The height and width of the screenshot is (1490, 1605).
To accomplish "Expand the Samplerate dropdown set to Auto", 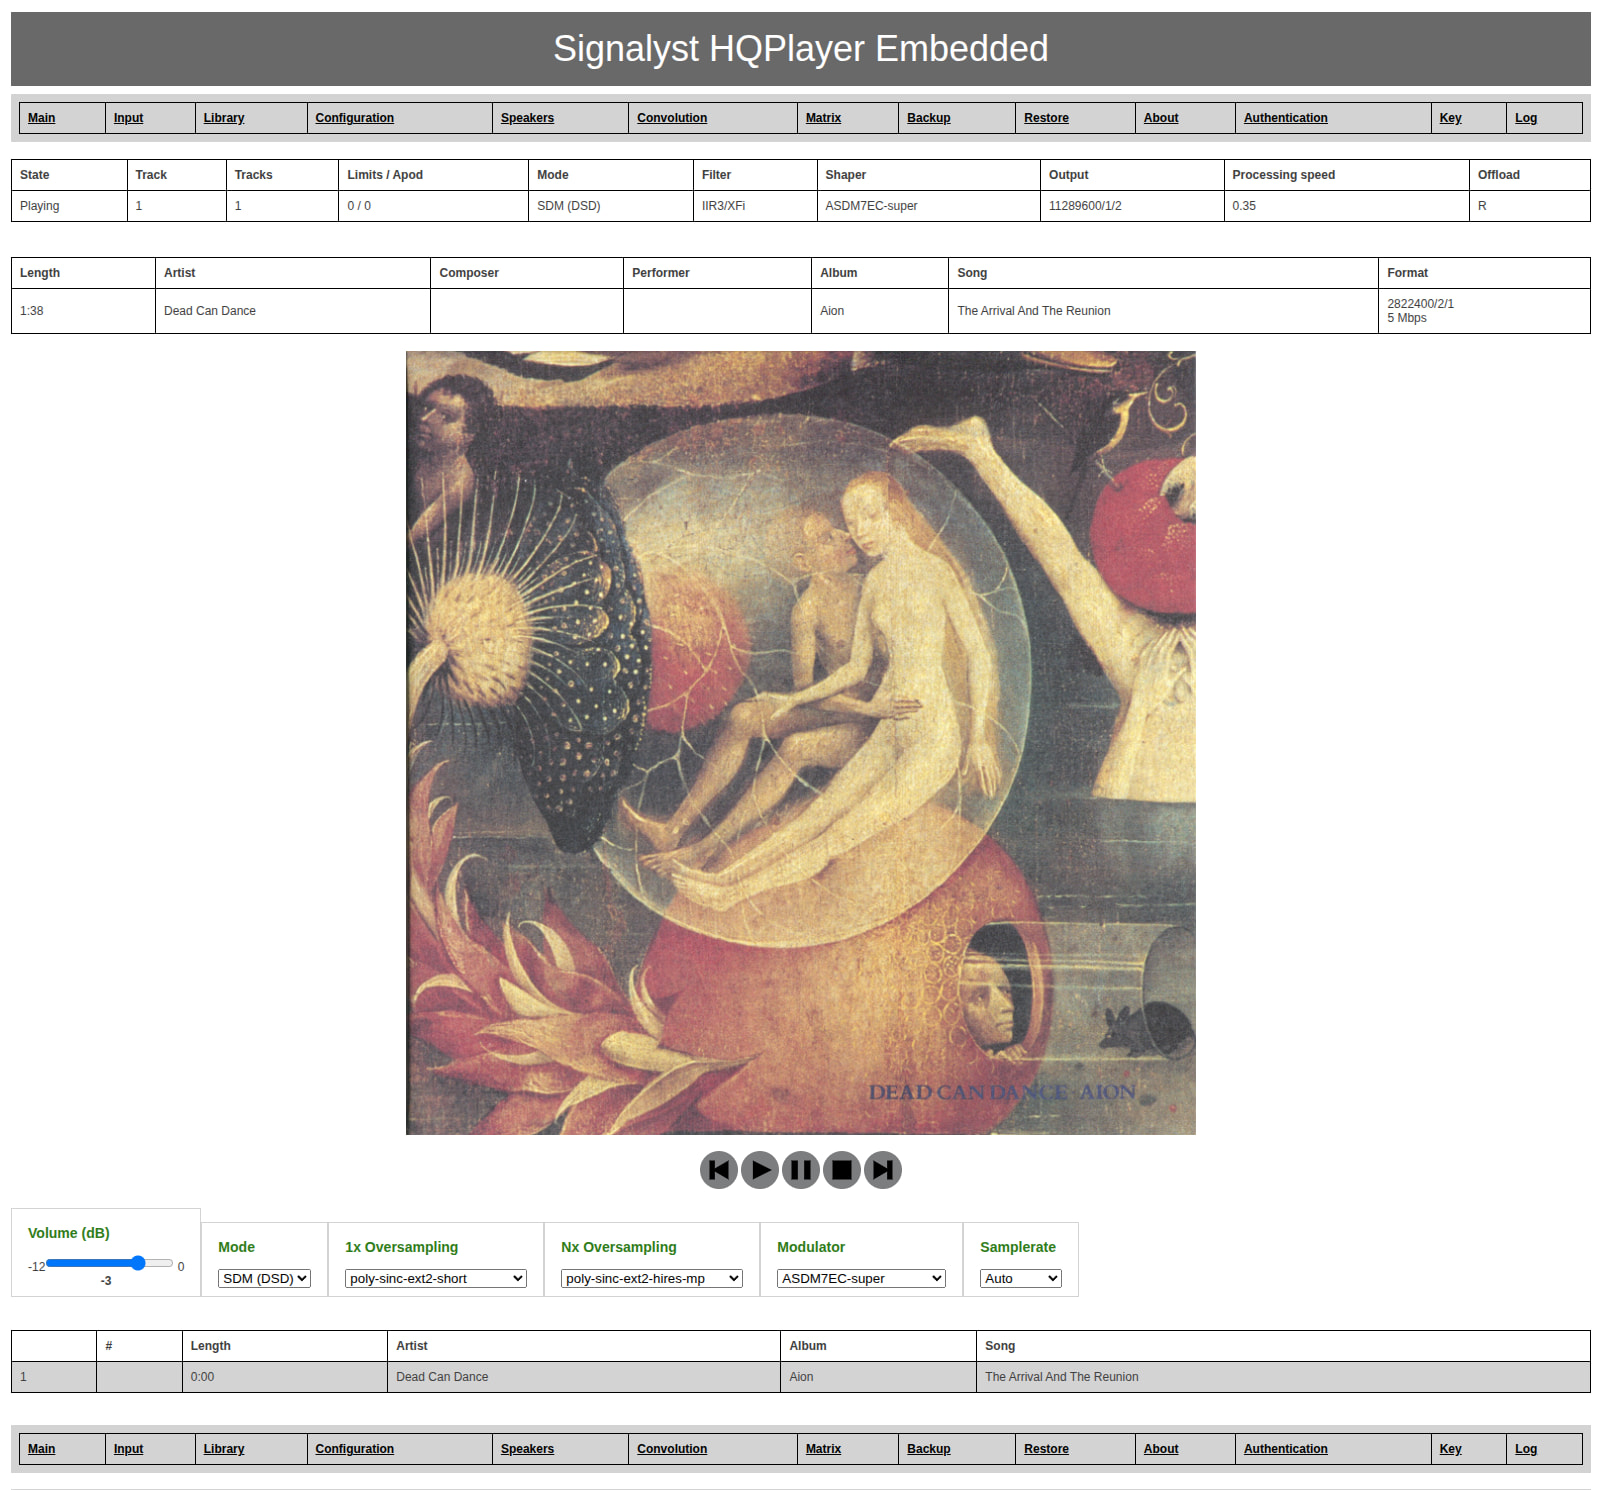I will pyautogui.click(x=1021, y=1278).
